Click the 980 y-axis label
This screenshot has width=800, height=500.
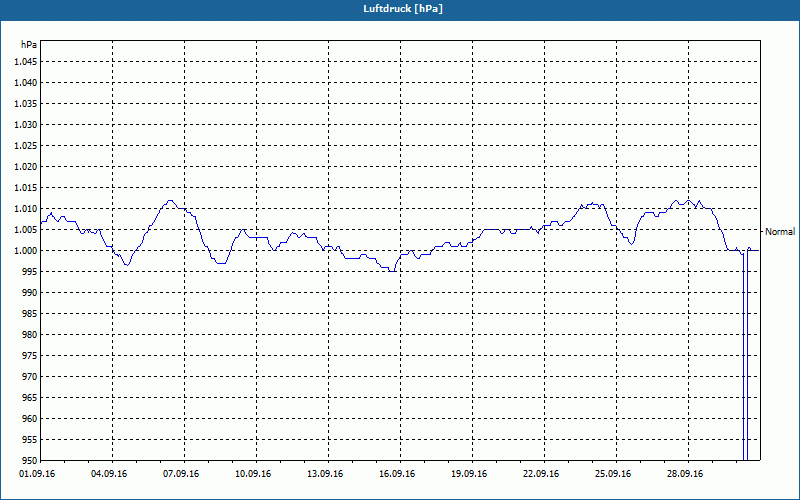click(30, 335)
